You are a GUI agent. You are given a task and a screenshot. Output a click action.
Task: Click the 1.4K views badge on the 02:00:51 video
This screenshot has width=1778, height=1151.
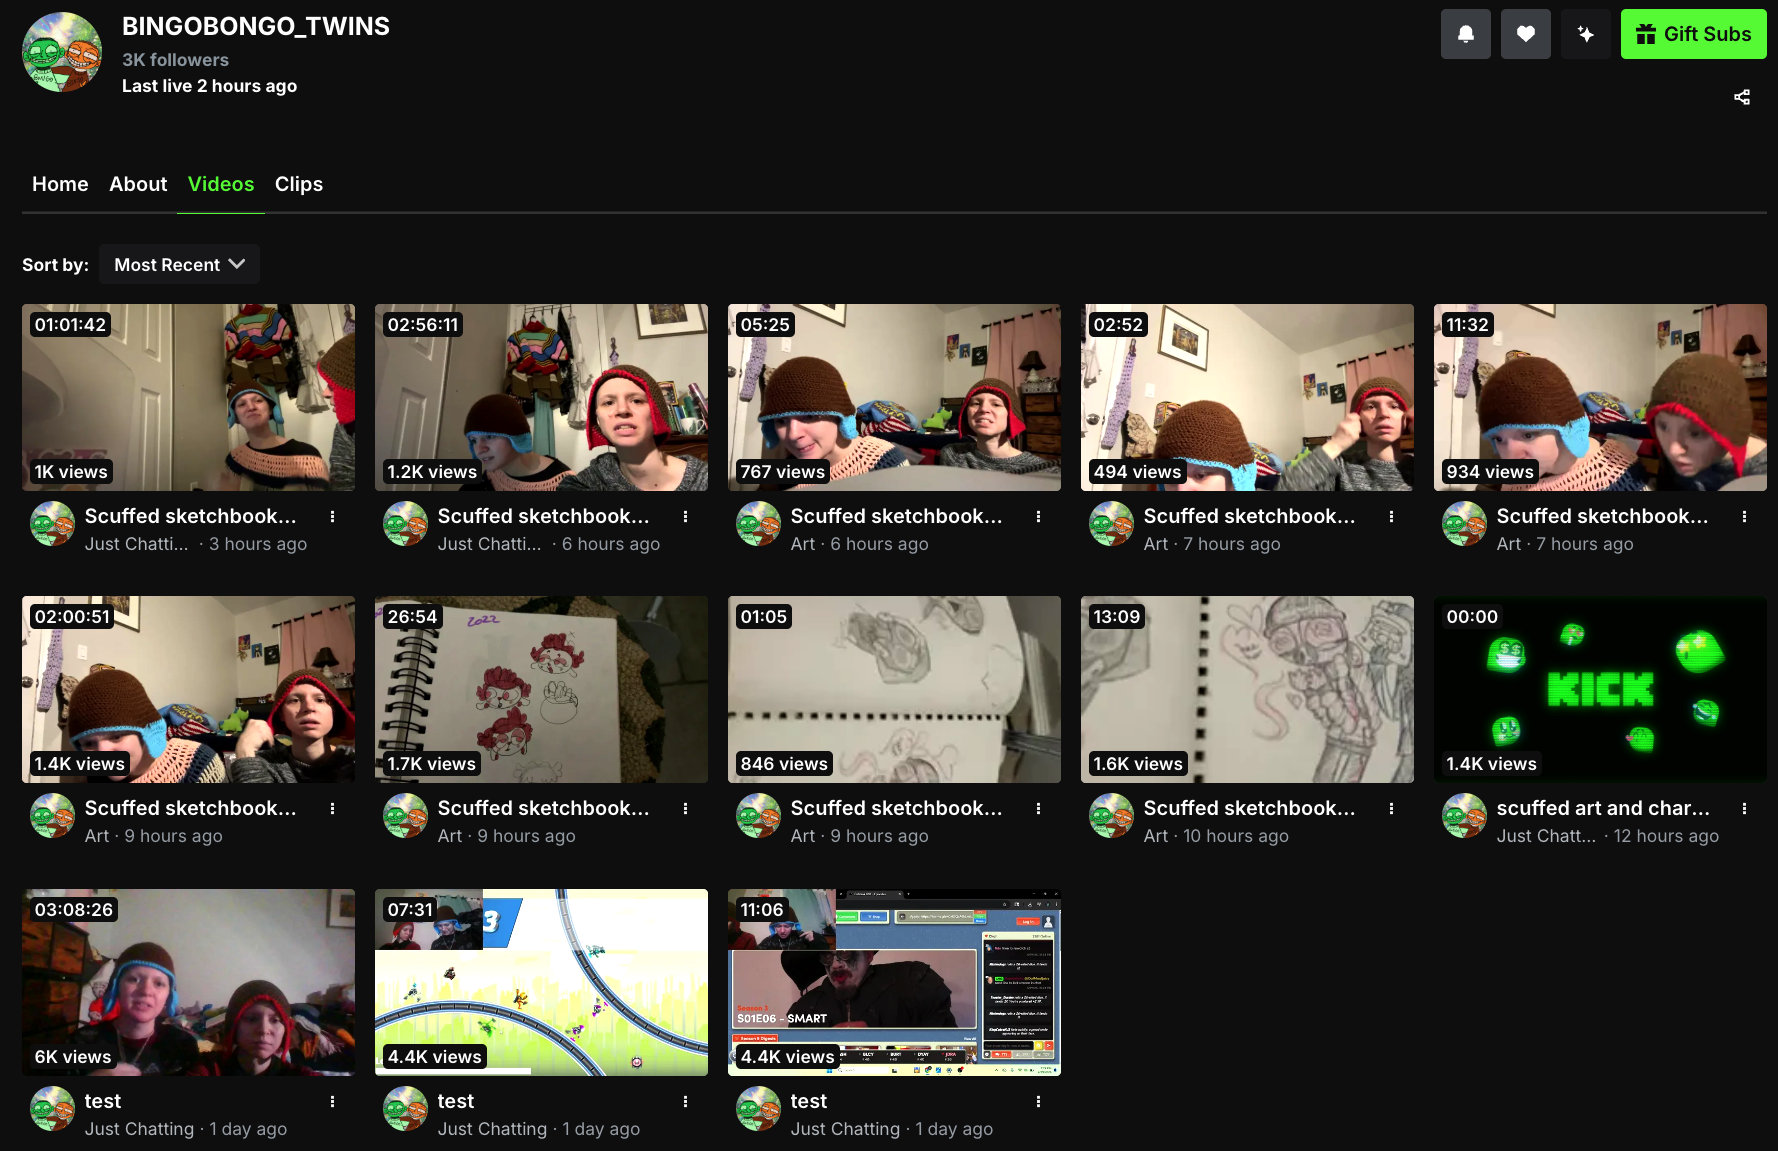click(80, 764)
